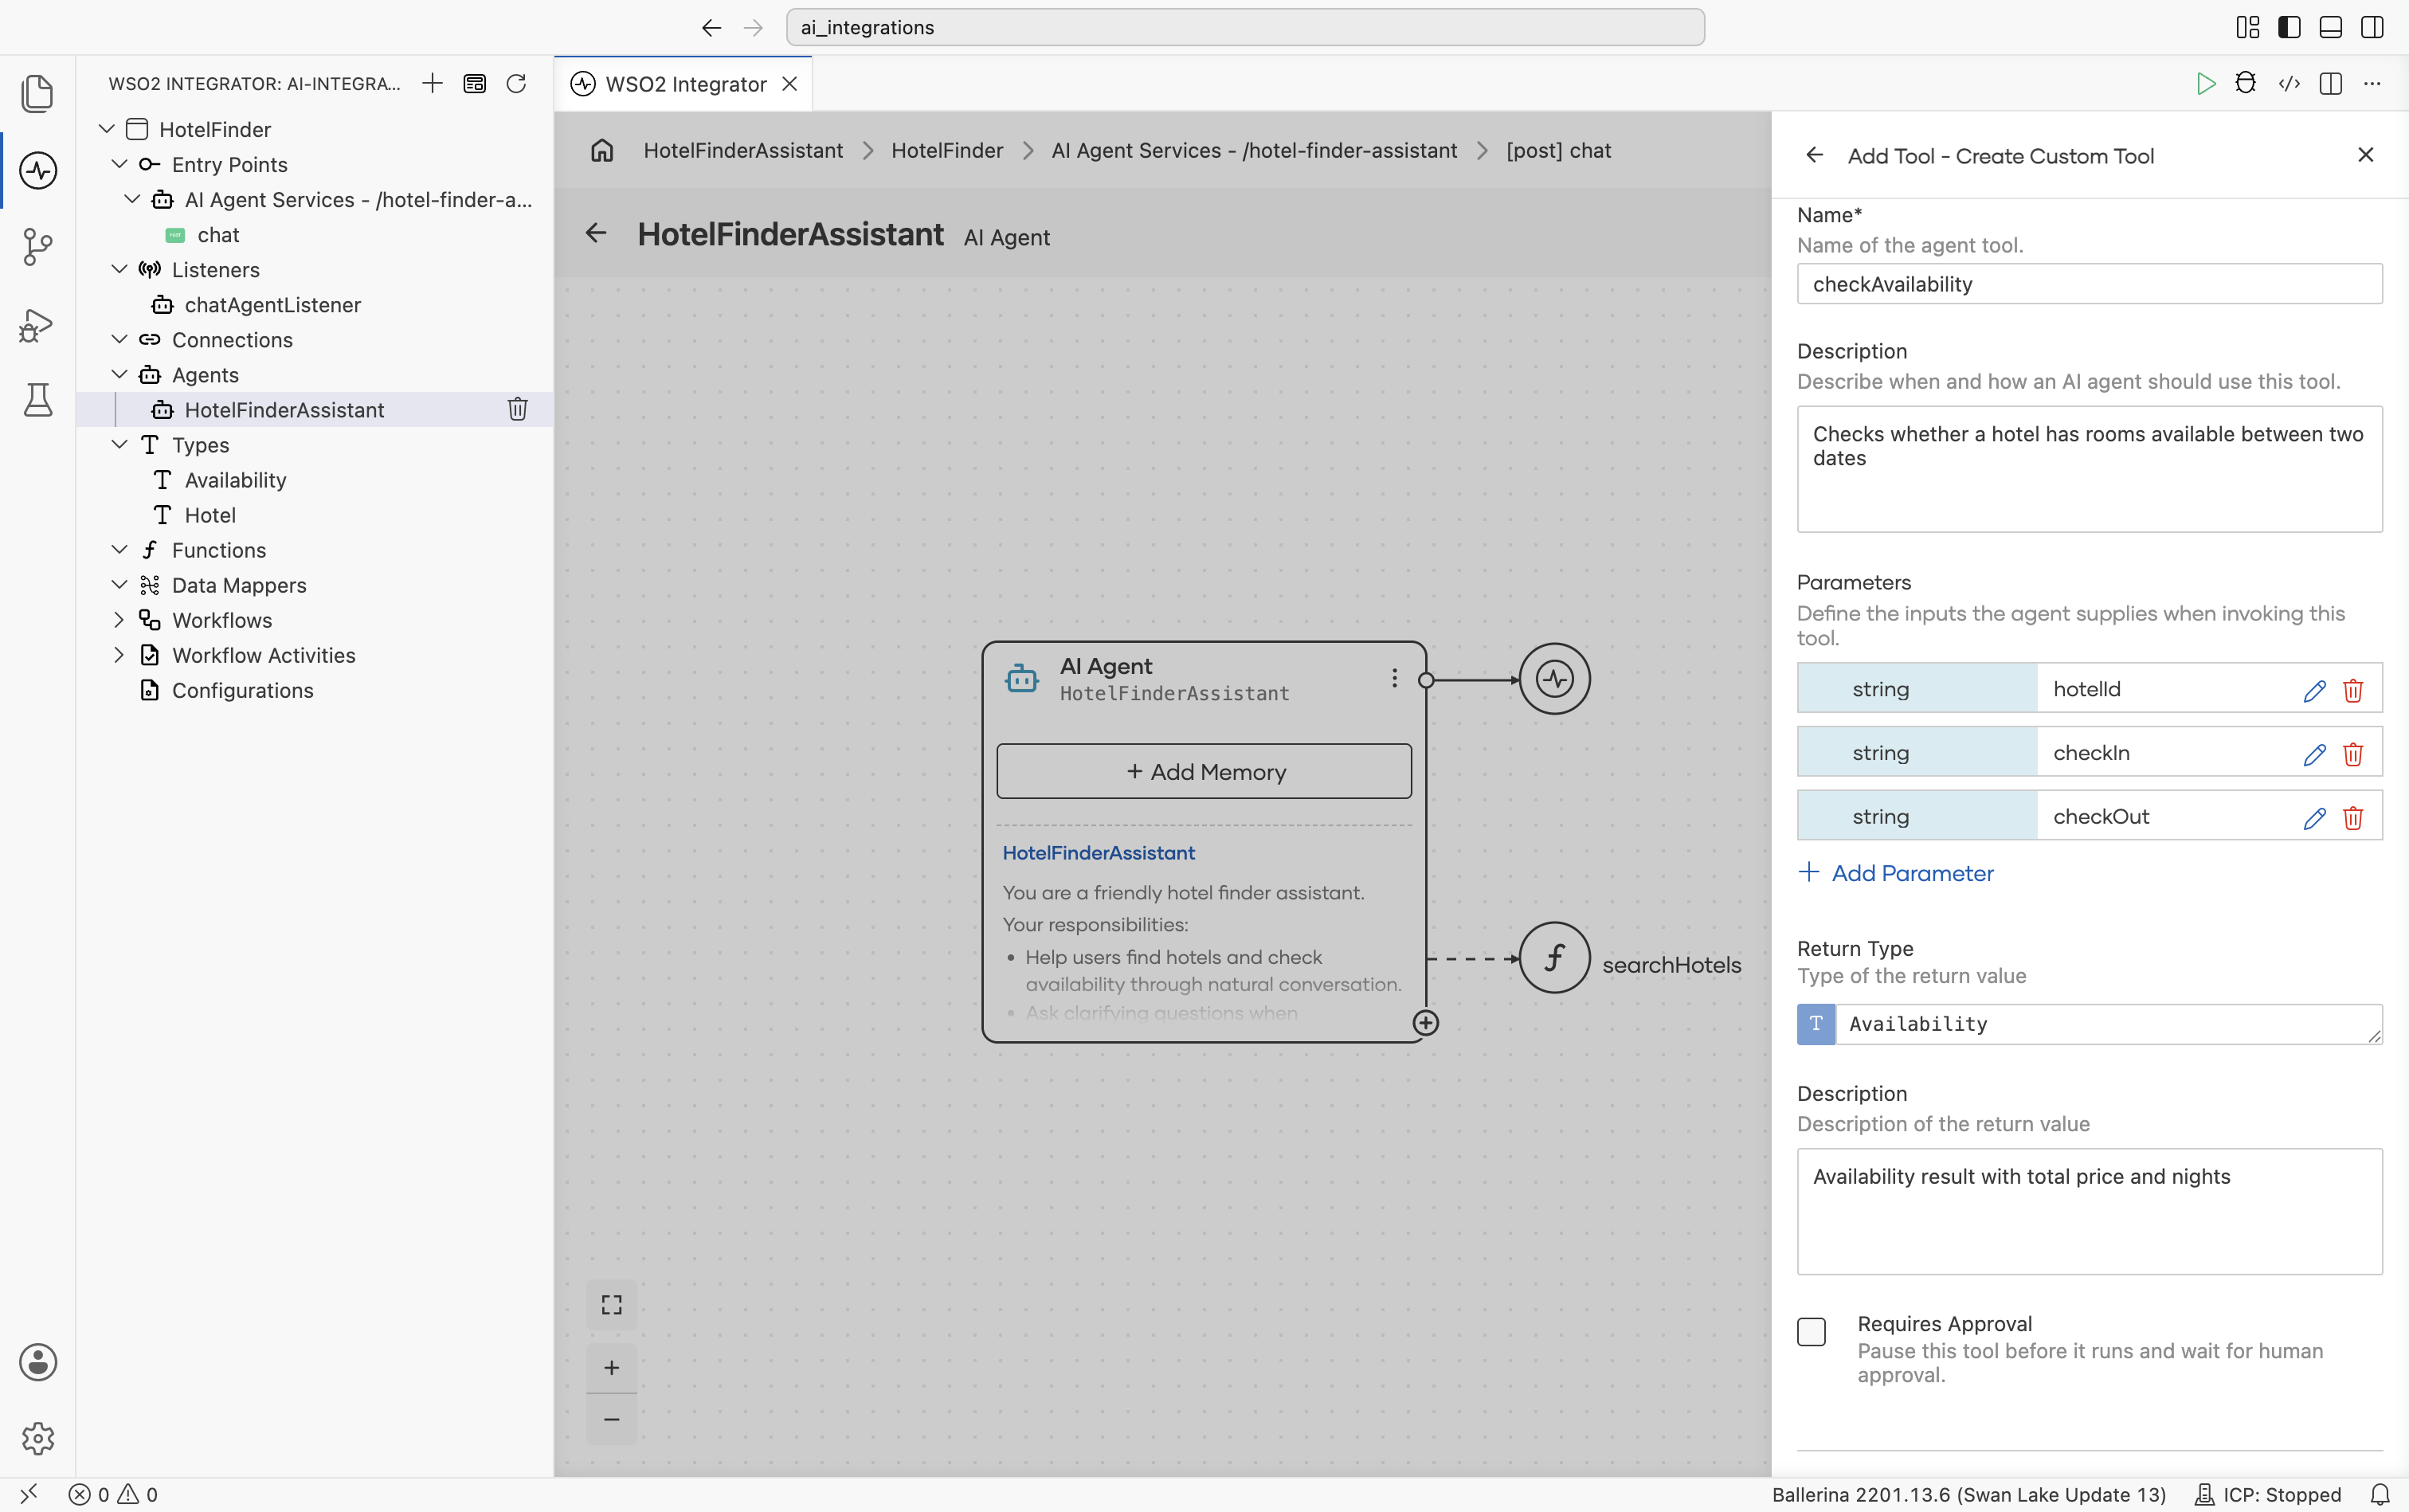Open WSO2 Integrator activity bar icon
This screenshot has width=2409, height=1512.
pos(37,170)
